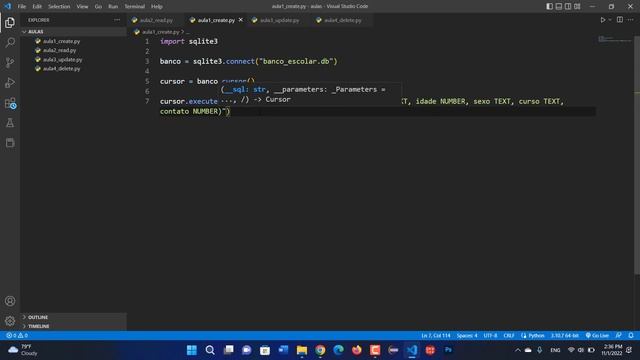Screen dimensions: 640x360
Task: Switch to aula3_update.py tab
Action: tap(279, 20)
